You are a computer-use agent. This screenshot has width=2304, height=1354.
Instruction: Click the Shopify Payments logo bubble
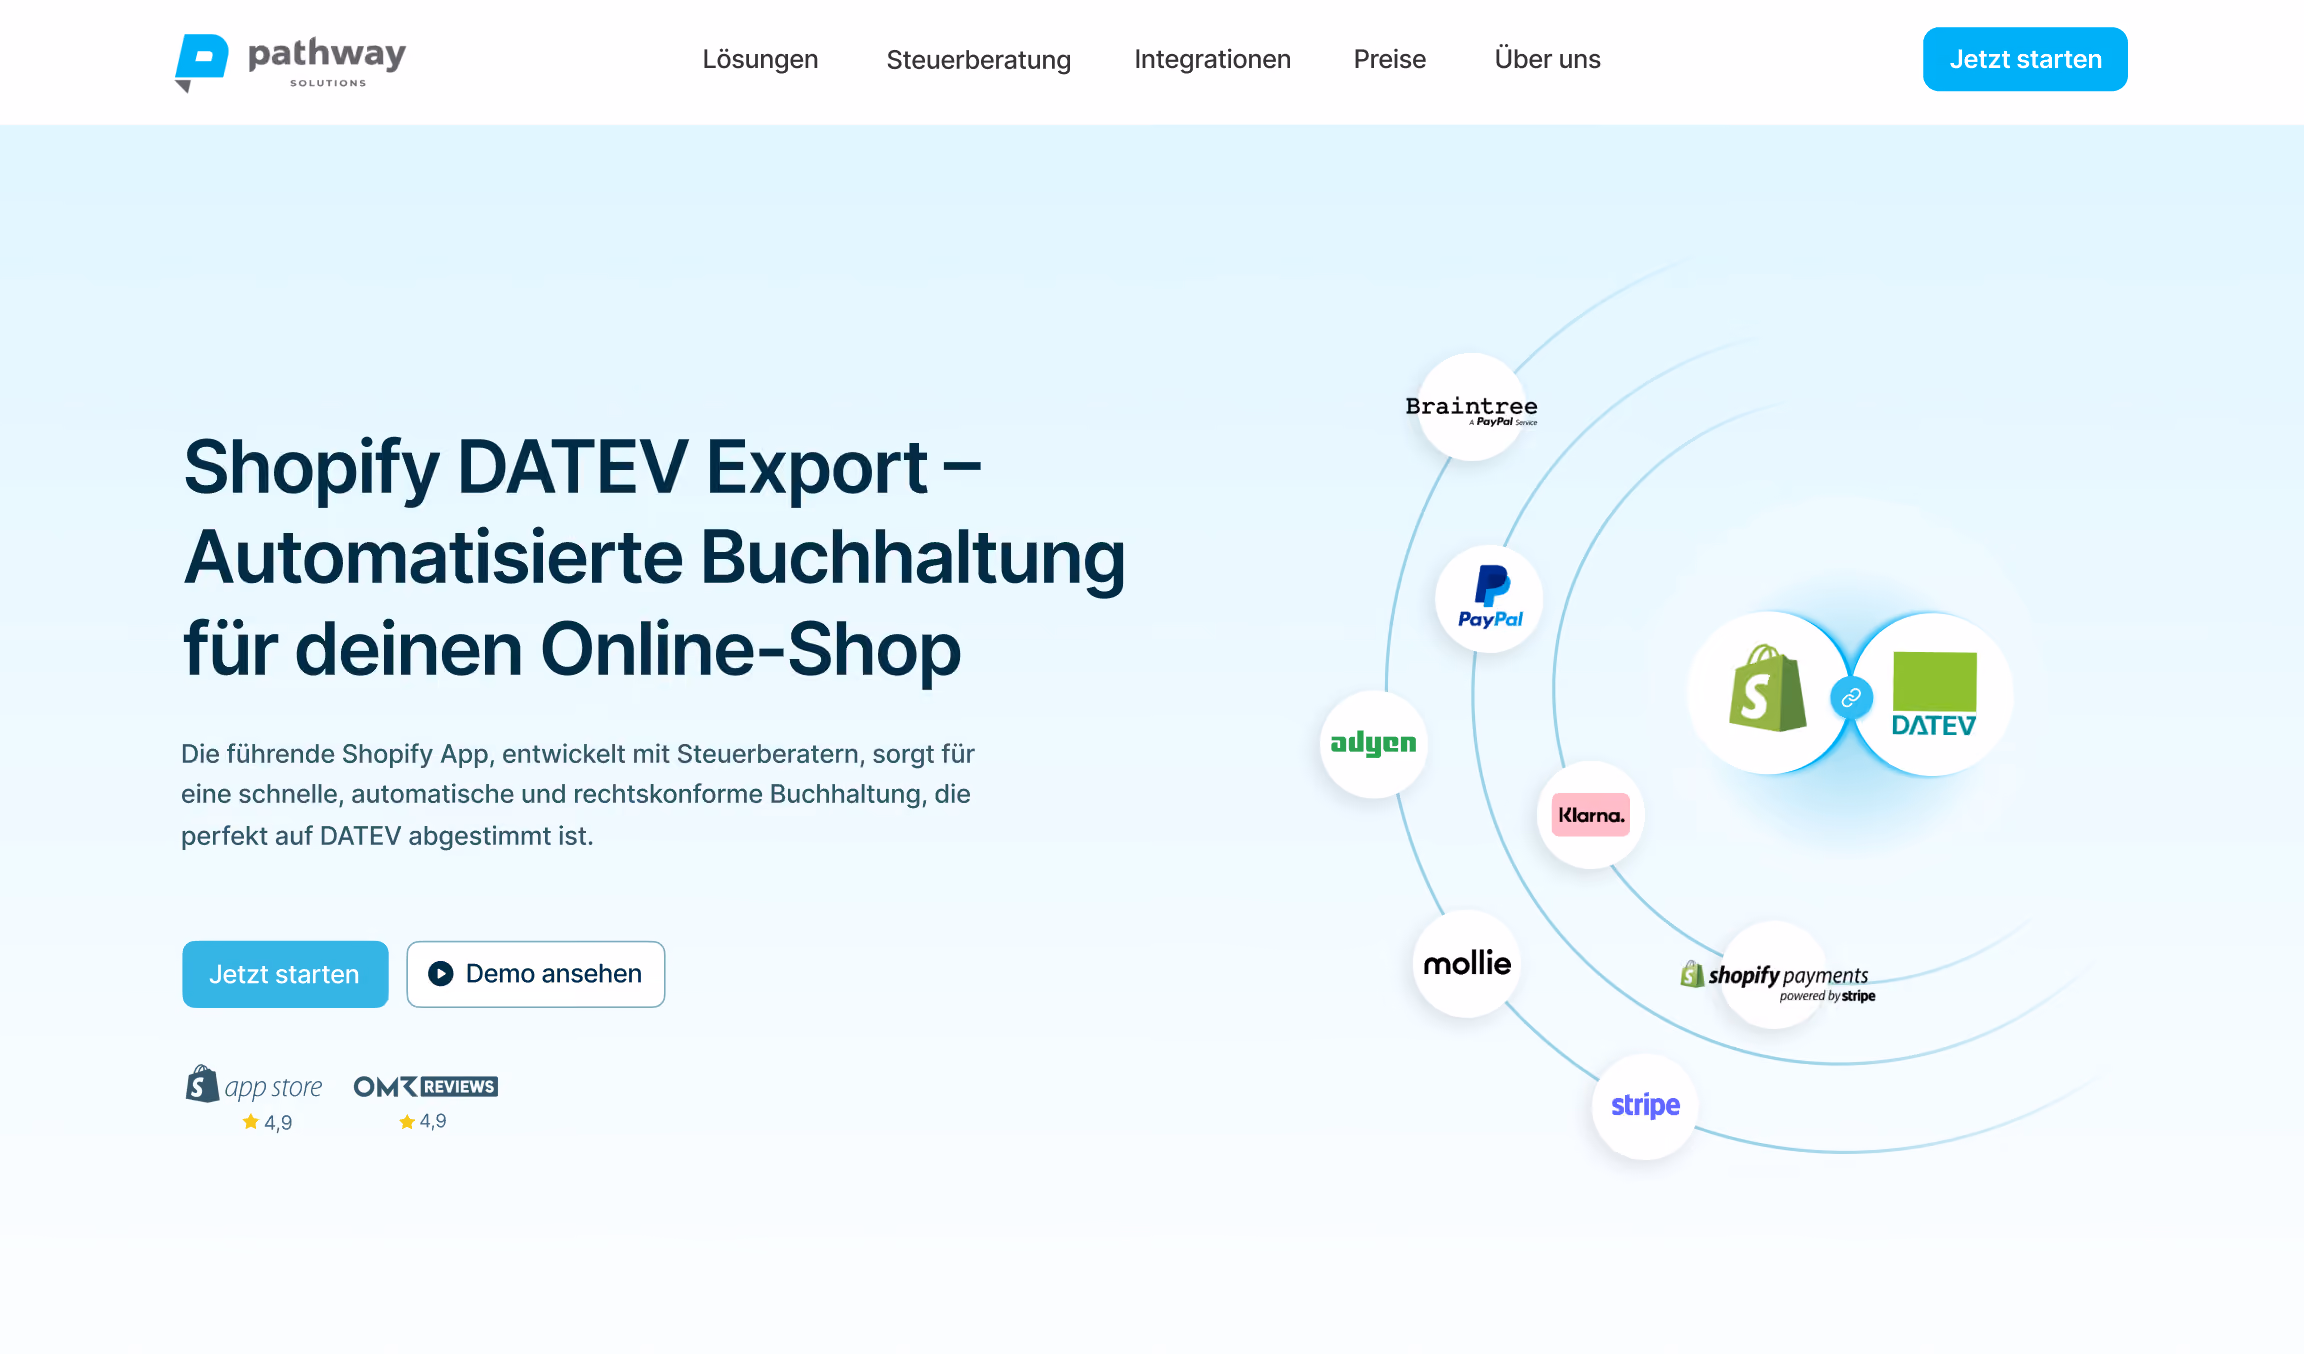coord(1777,976)
